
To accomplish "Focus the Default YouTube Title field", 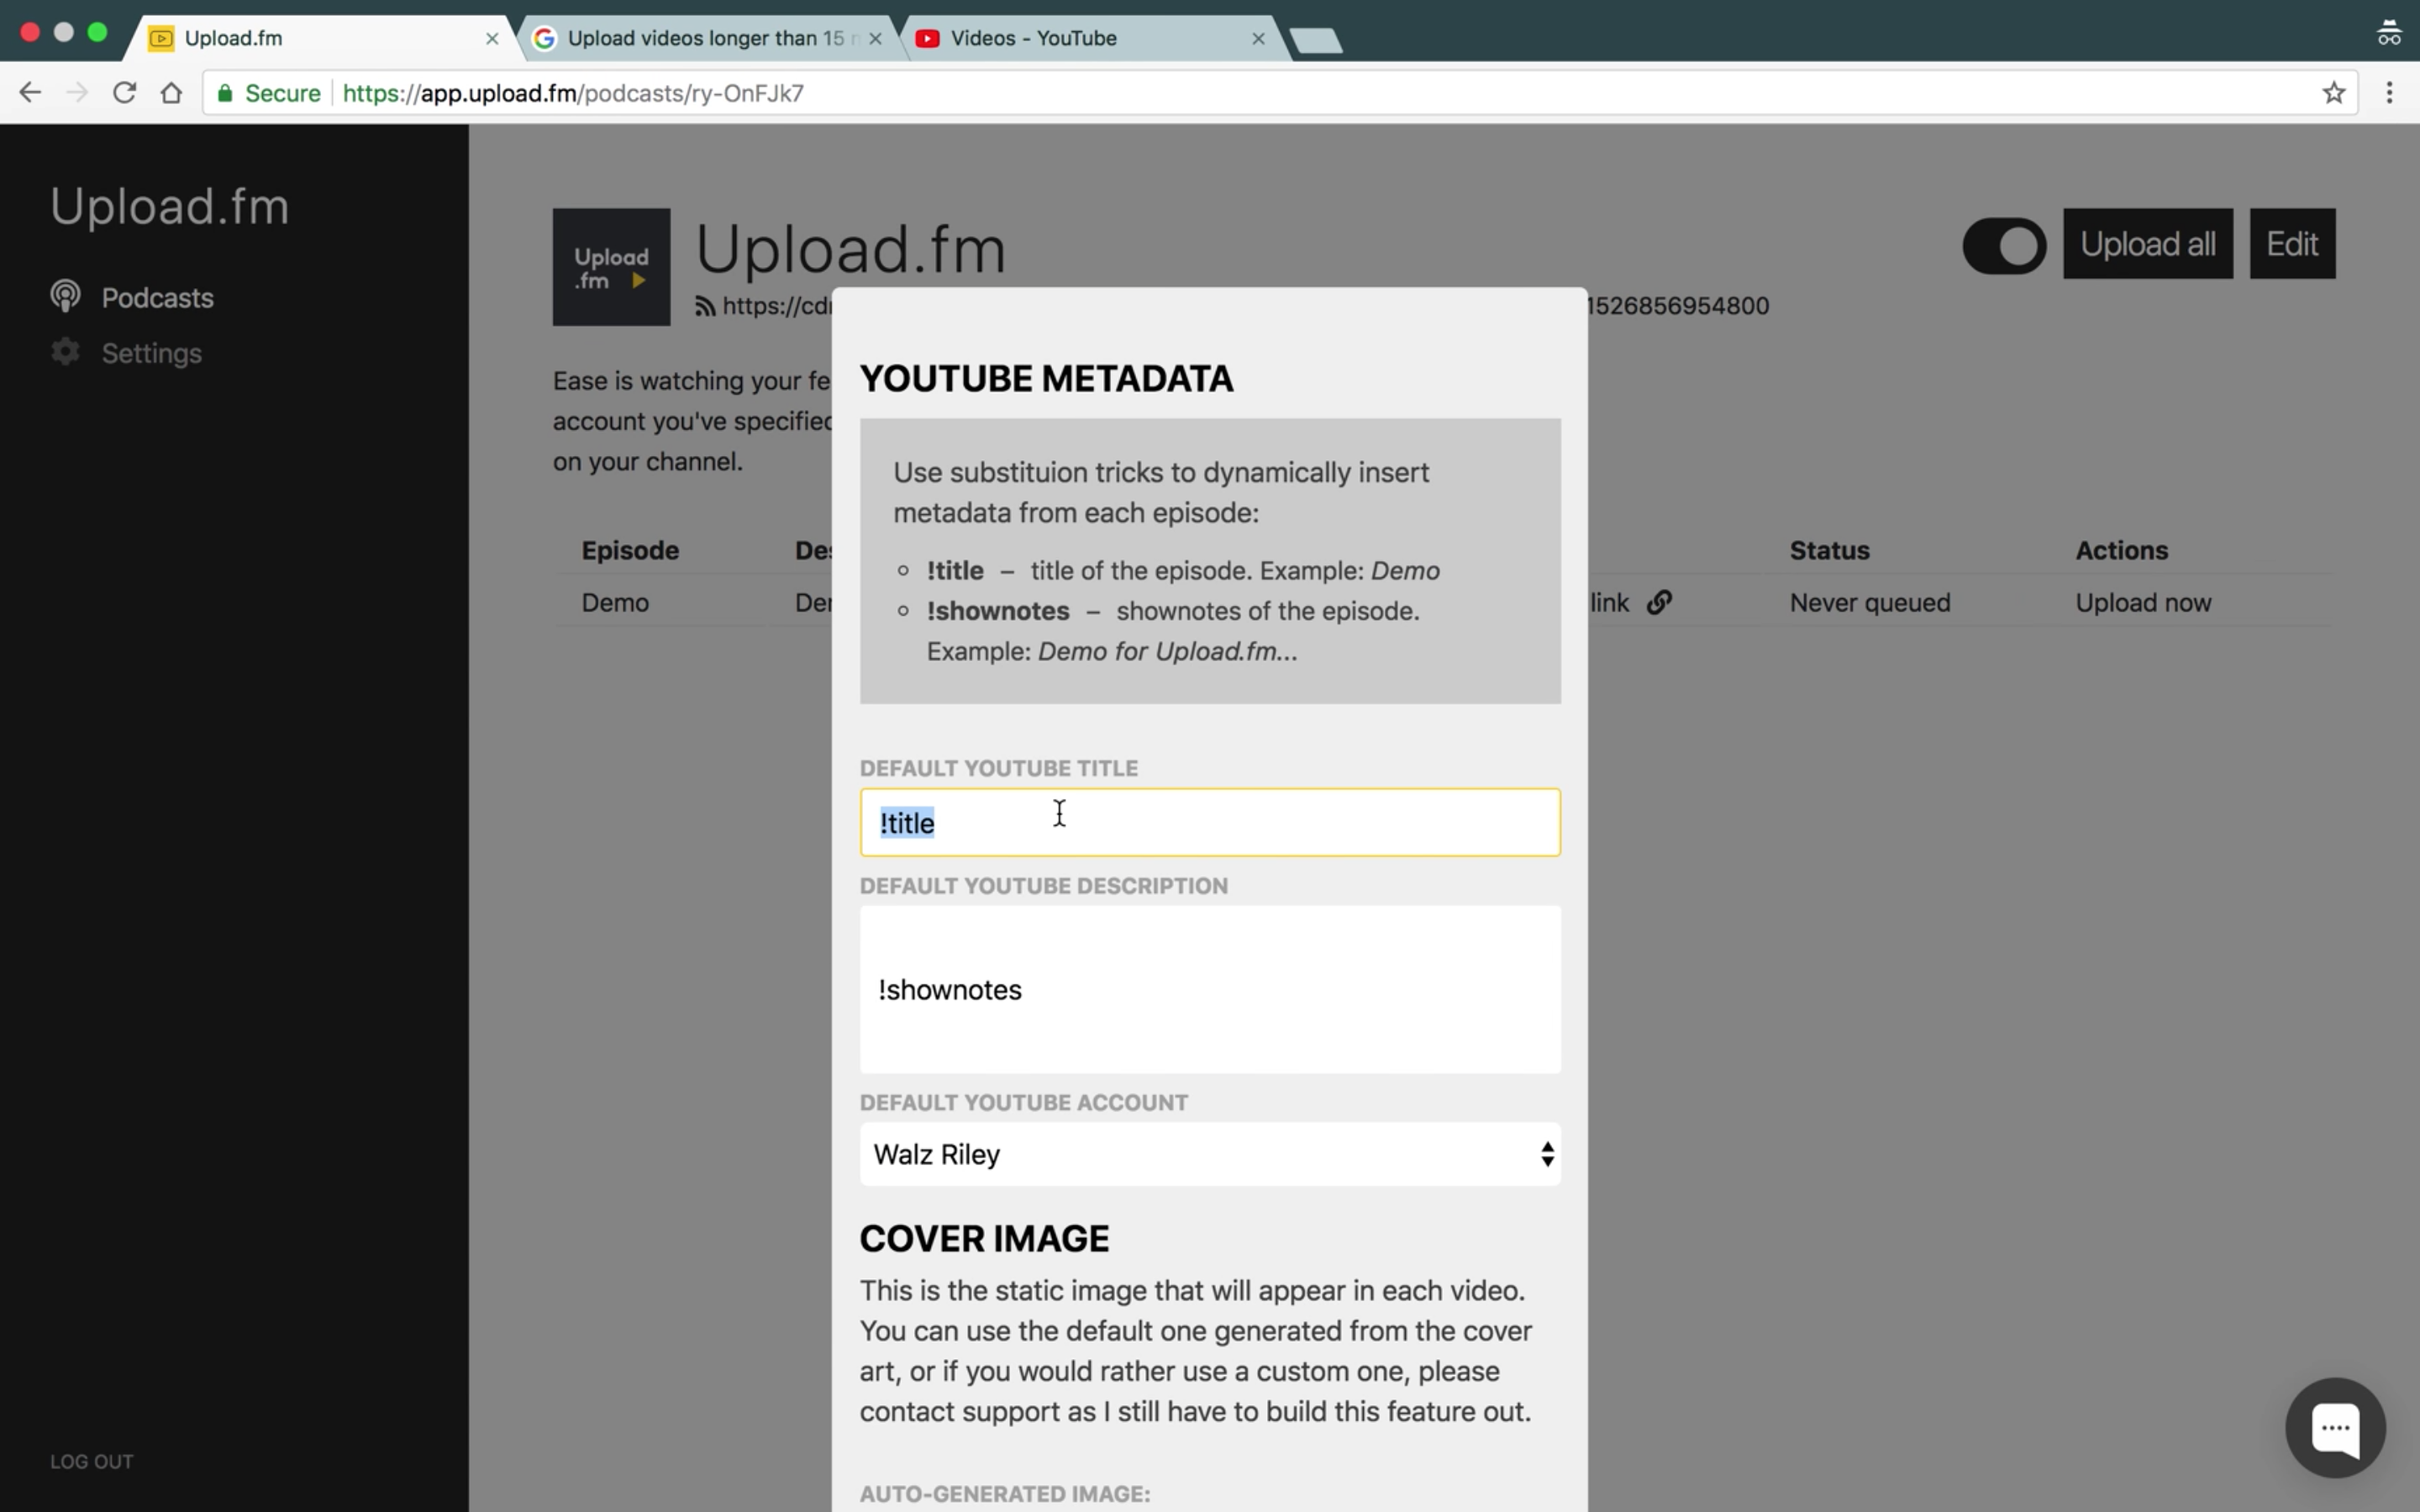I will (x=1209, y=822).
